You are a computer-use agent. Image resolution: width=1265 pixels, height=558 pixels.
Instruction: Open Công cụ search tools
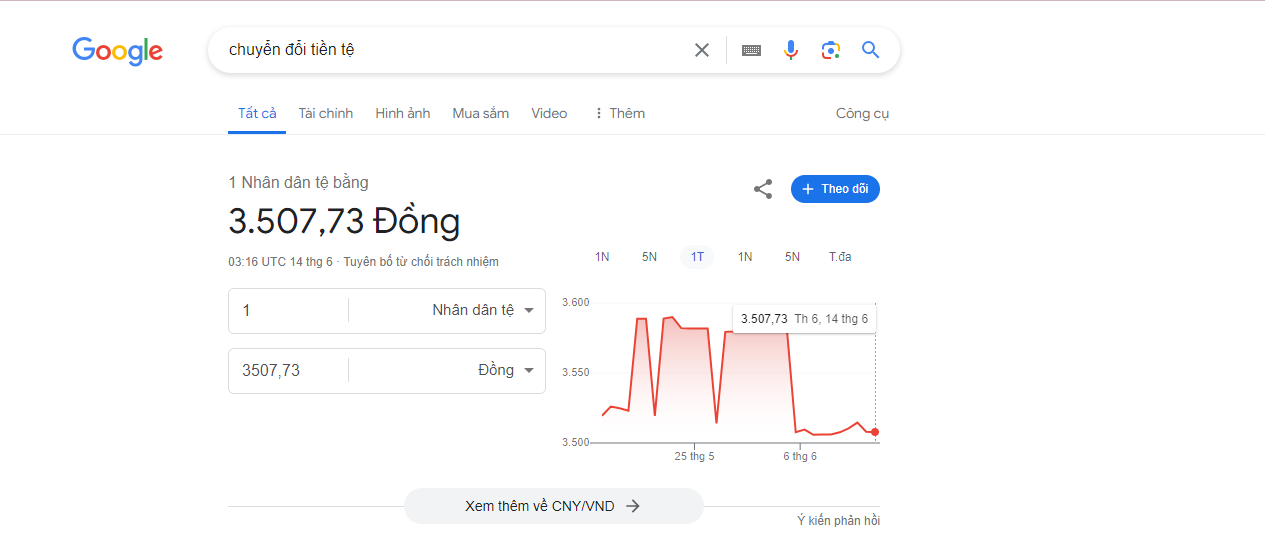862,113
